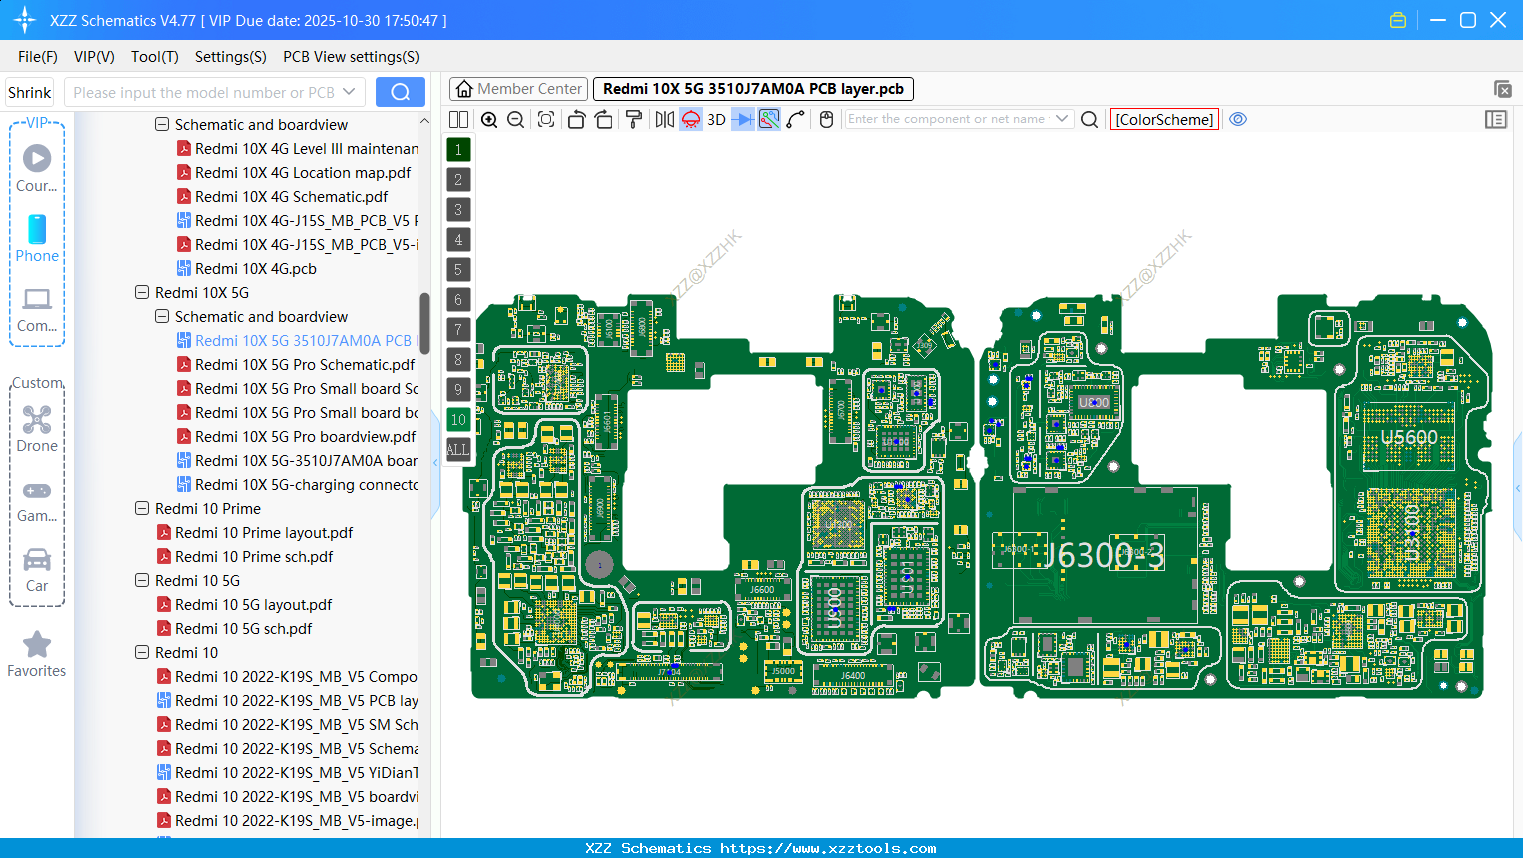This screenshot has height=858, width=1523.
Task: Rotate the PCB view counterclockwise
Action: [576, 119]
